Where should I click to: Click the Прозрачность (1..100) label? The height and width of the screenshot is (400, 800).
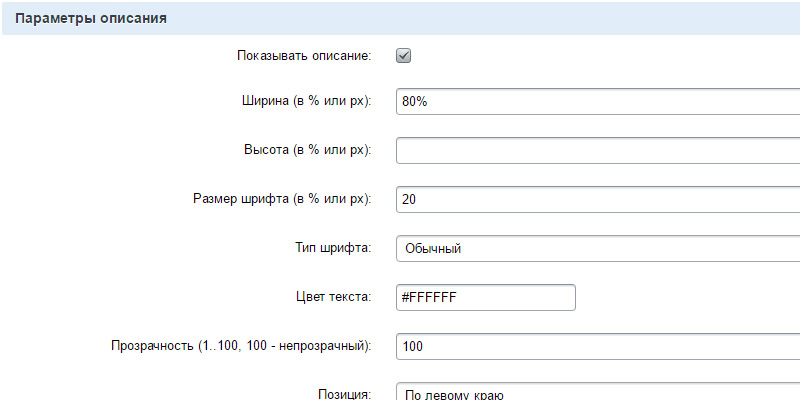(240, 346)
